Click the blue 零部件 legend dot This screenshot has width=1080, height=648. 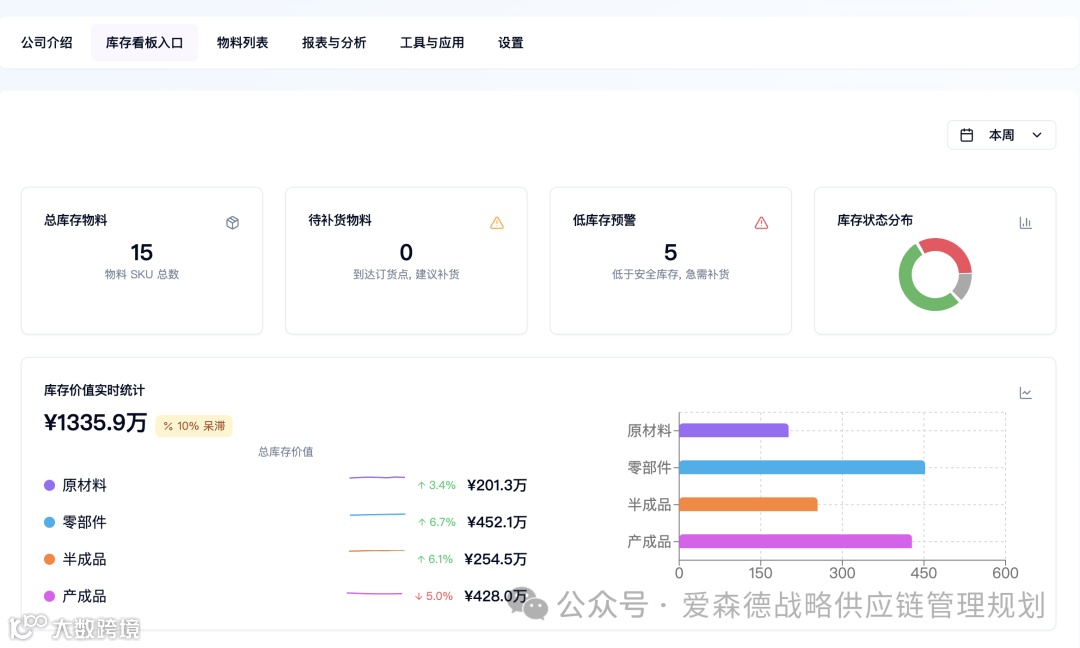pyautogui.click(x=50, y=522)
